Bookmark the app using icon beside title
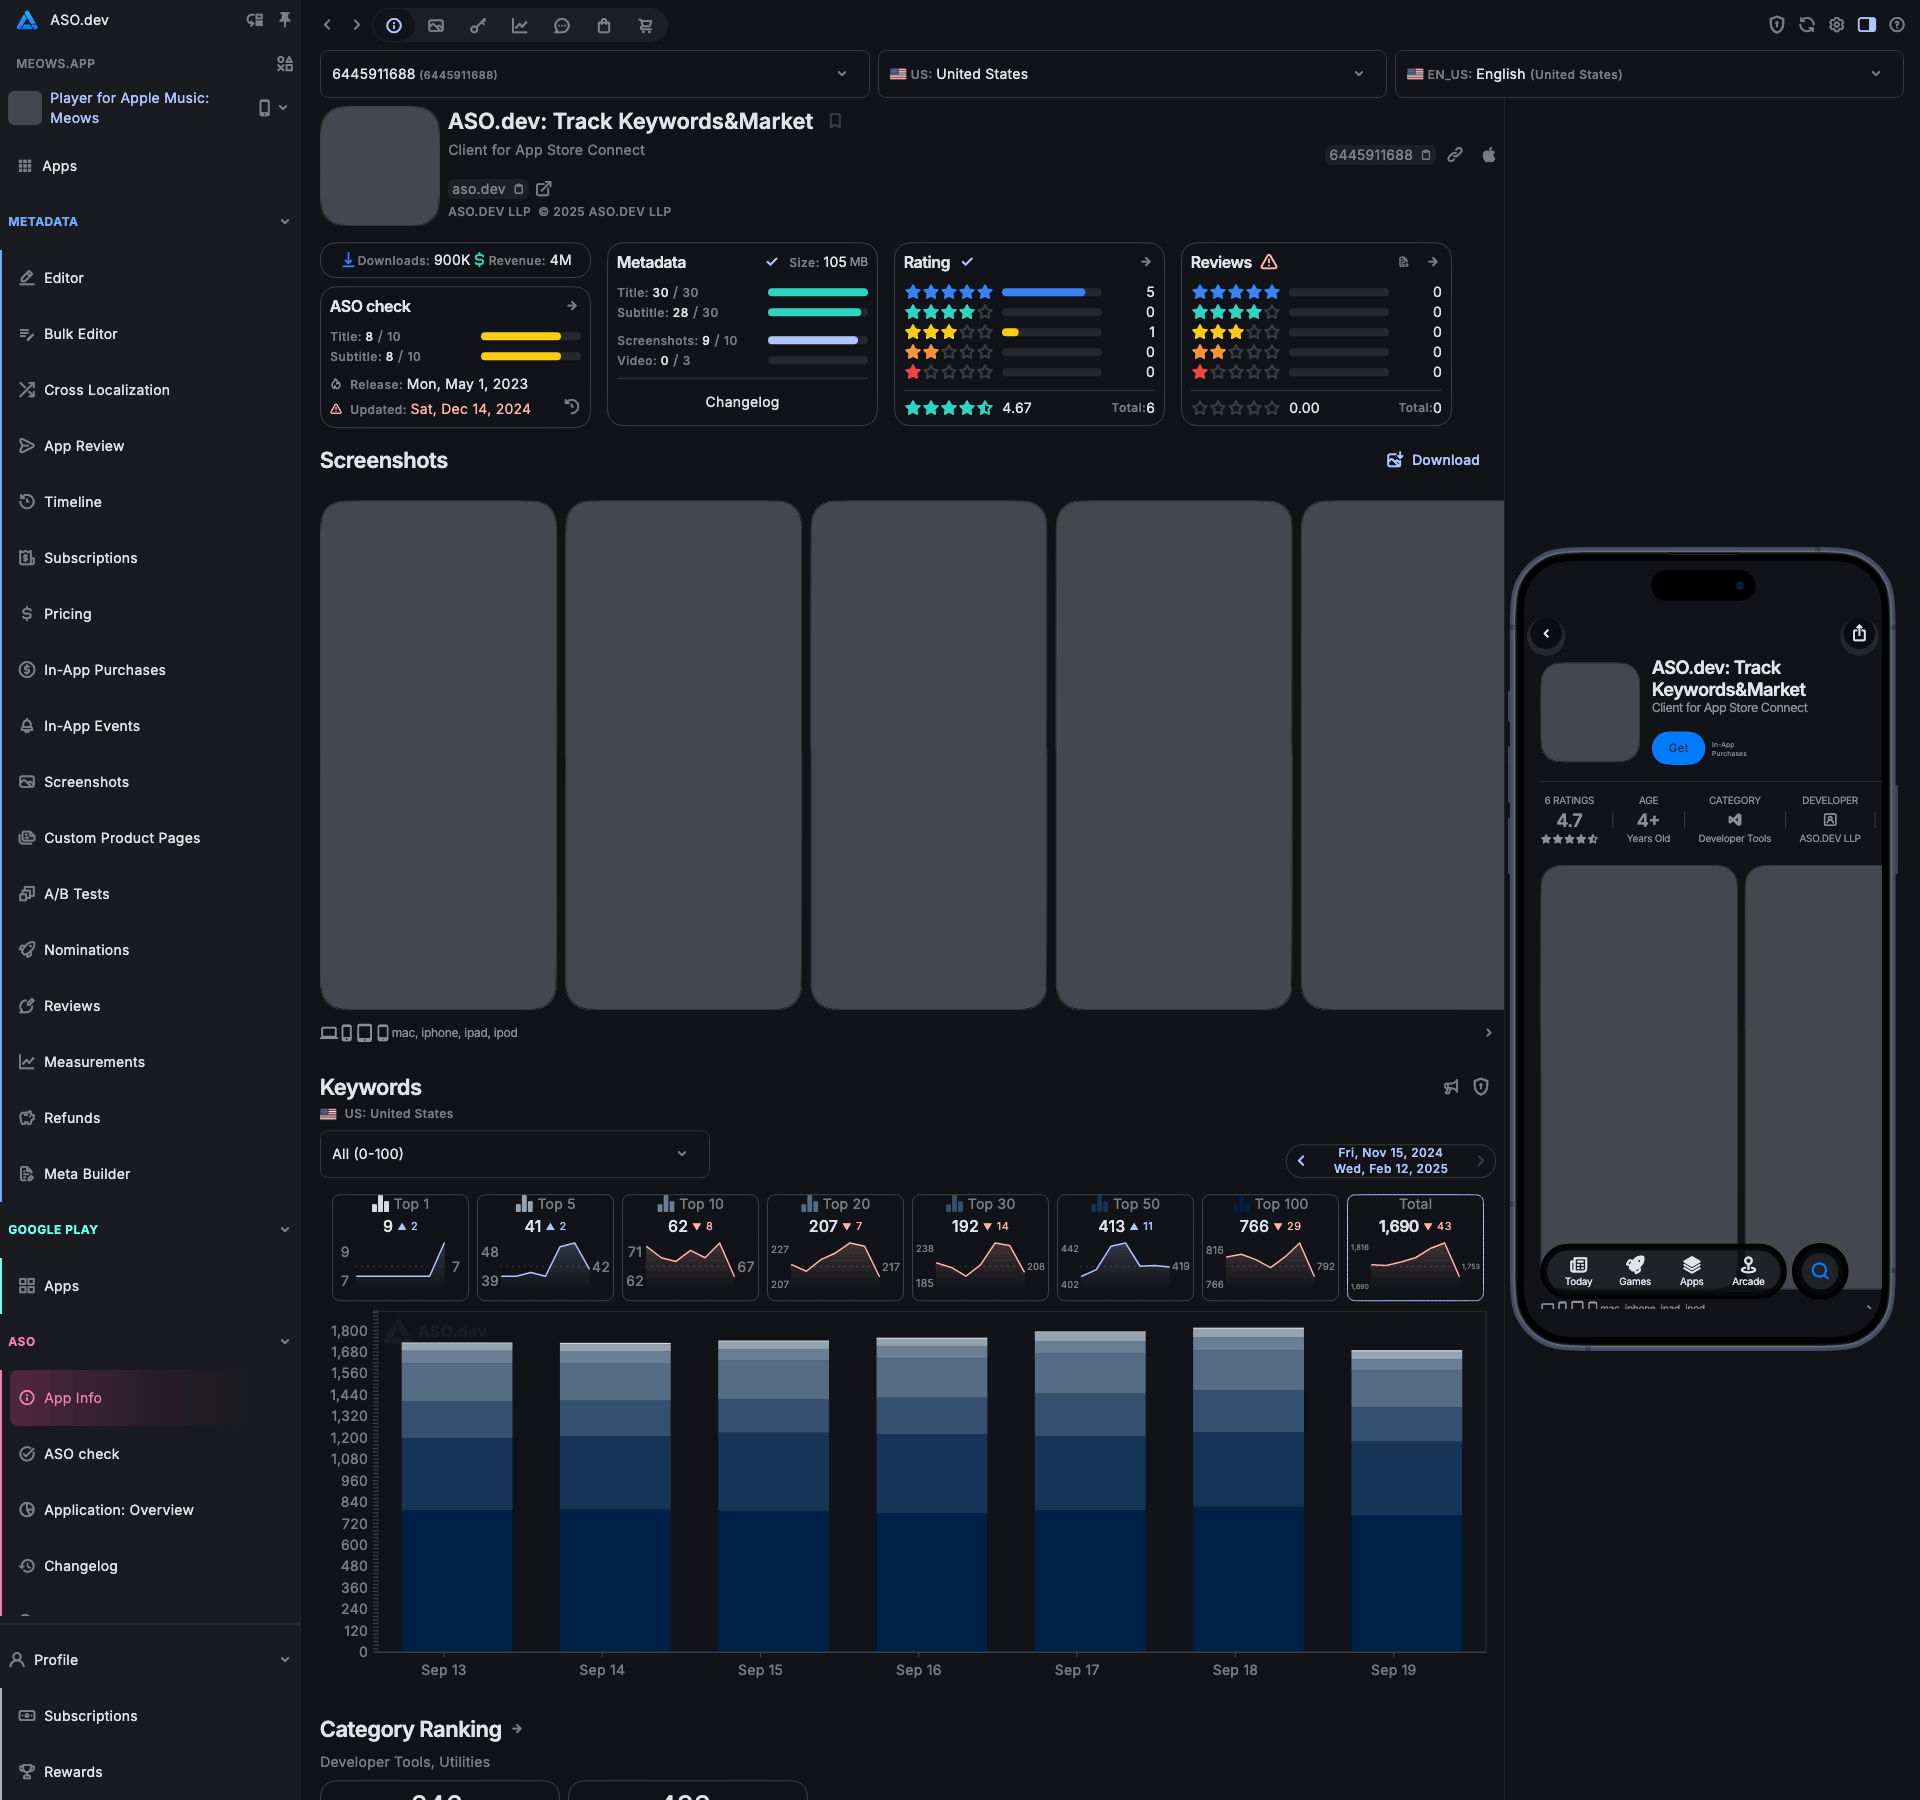1920x1800 pixels. click(x=835, y=121)
